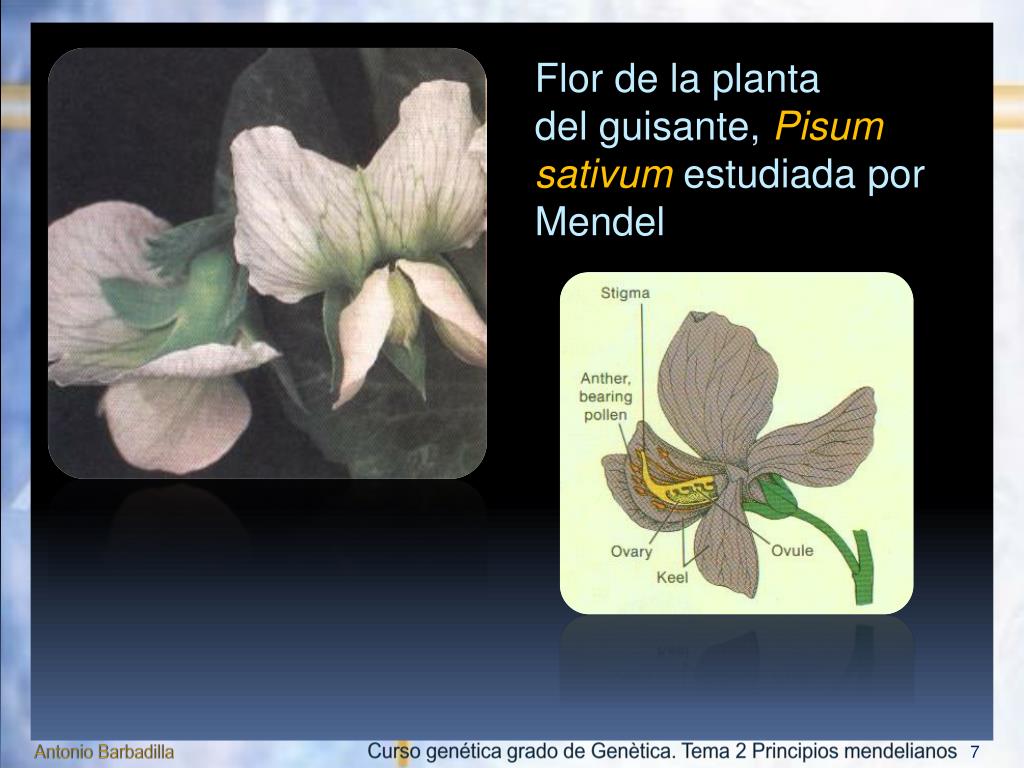Click the italic word sativum

604,174
